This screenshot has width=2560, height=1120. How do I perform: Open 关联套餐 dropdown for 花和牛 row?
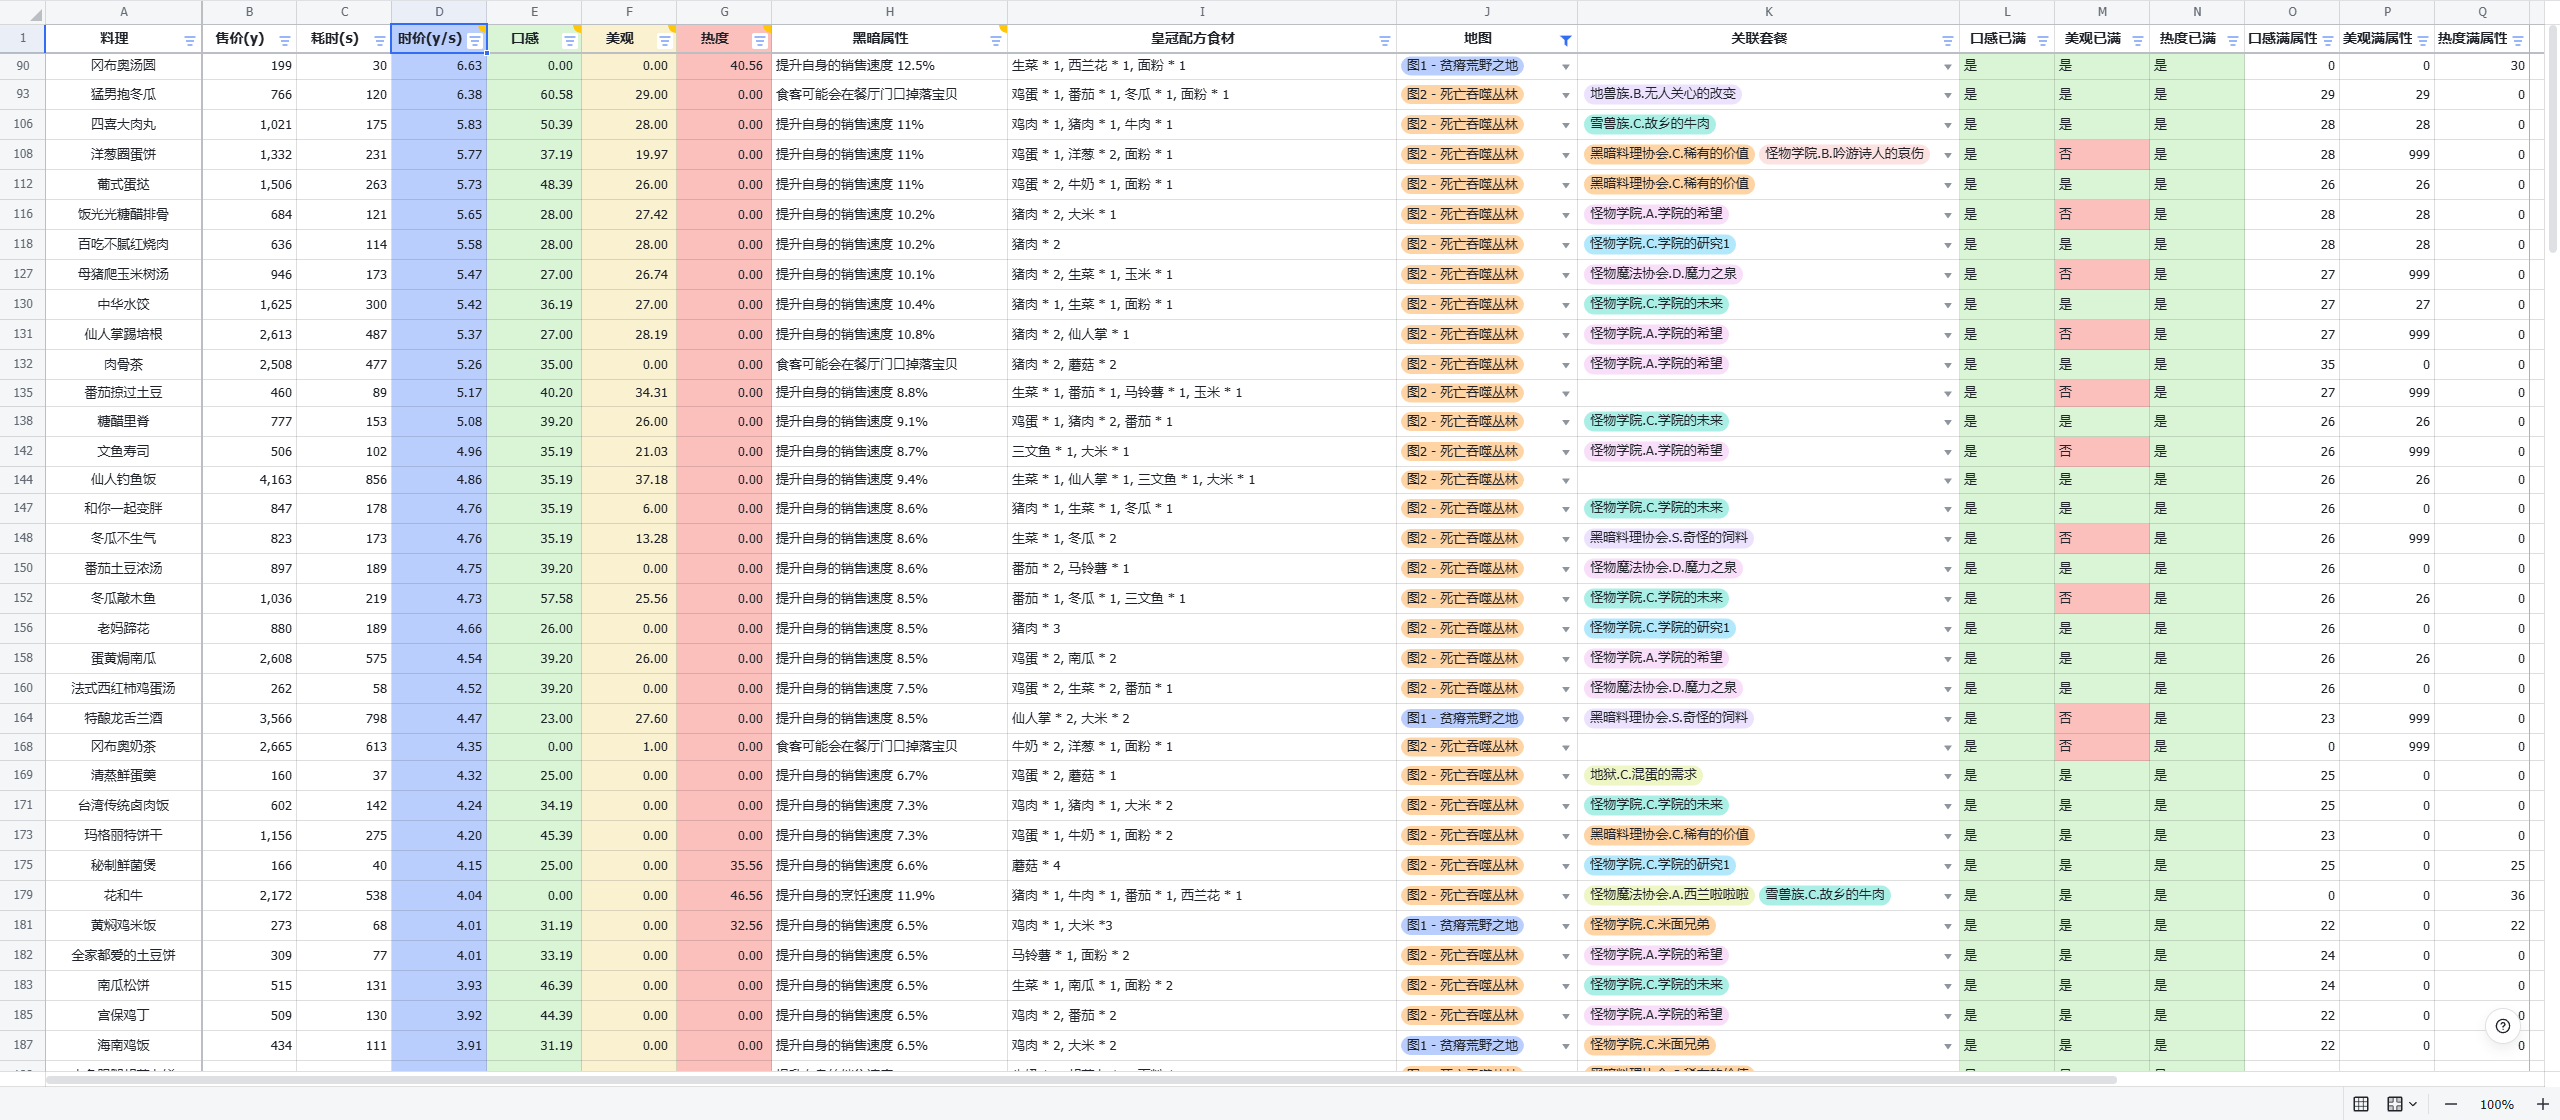click(x=1948, y=897)
